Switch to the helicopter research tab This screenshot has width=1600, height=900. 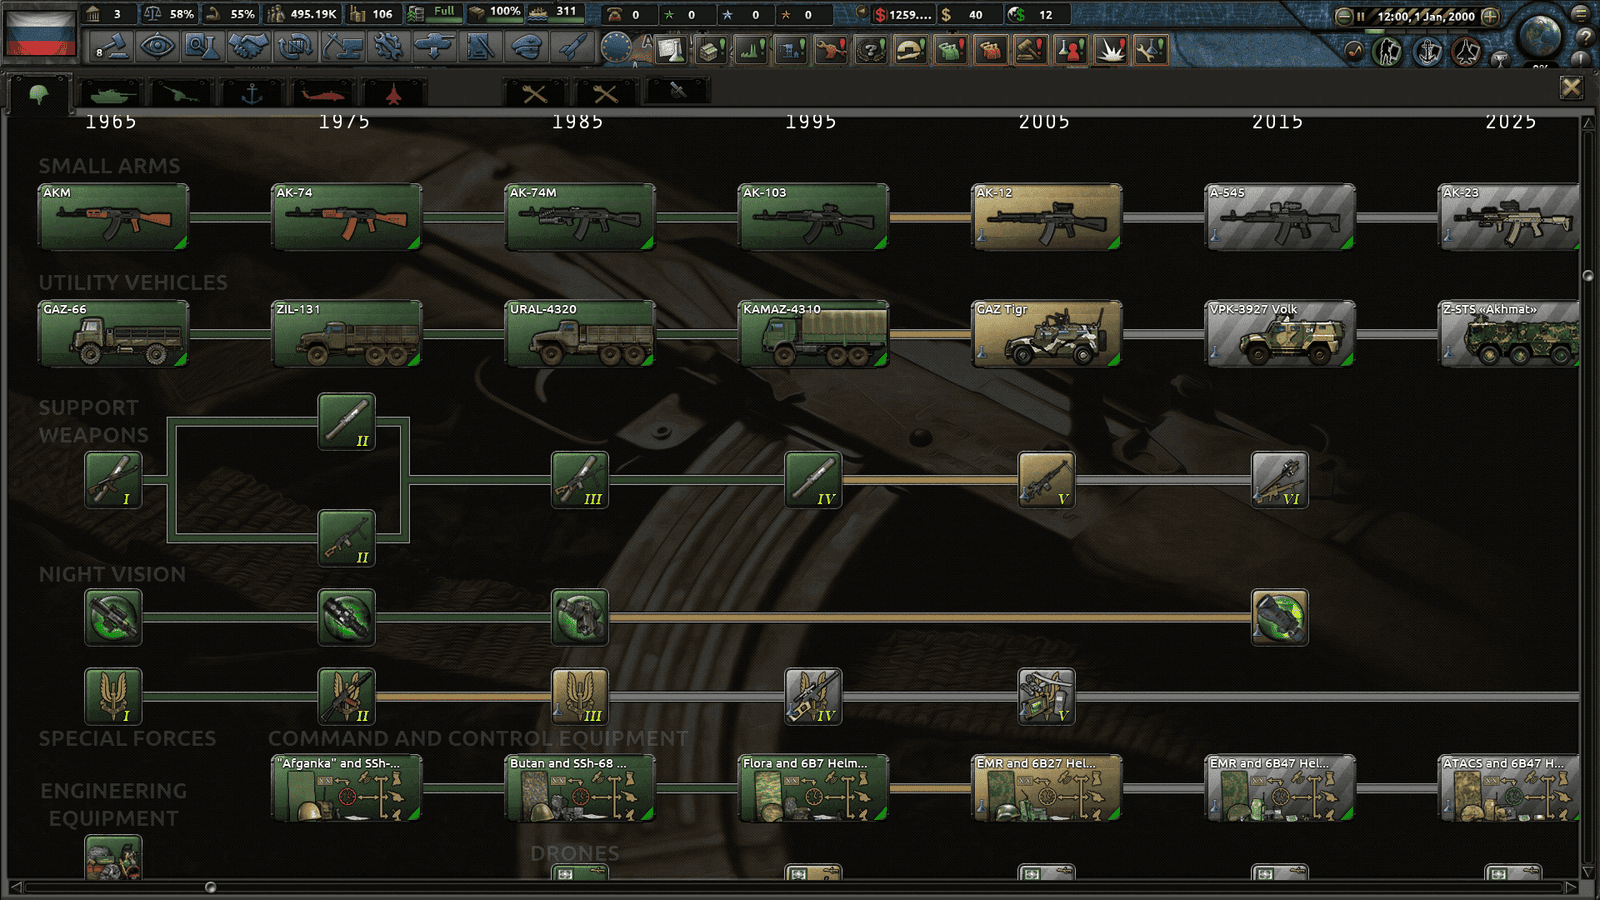click(x=322, y=94)
